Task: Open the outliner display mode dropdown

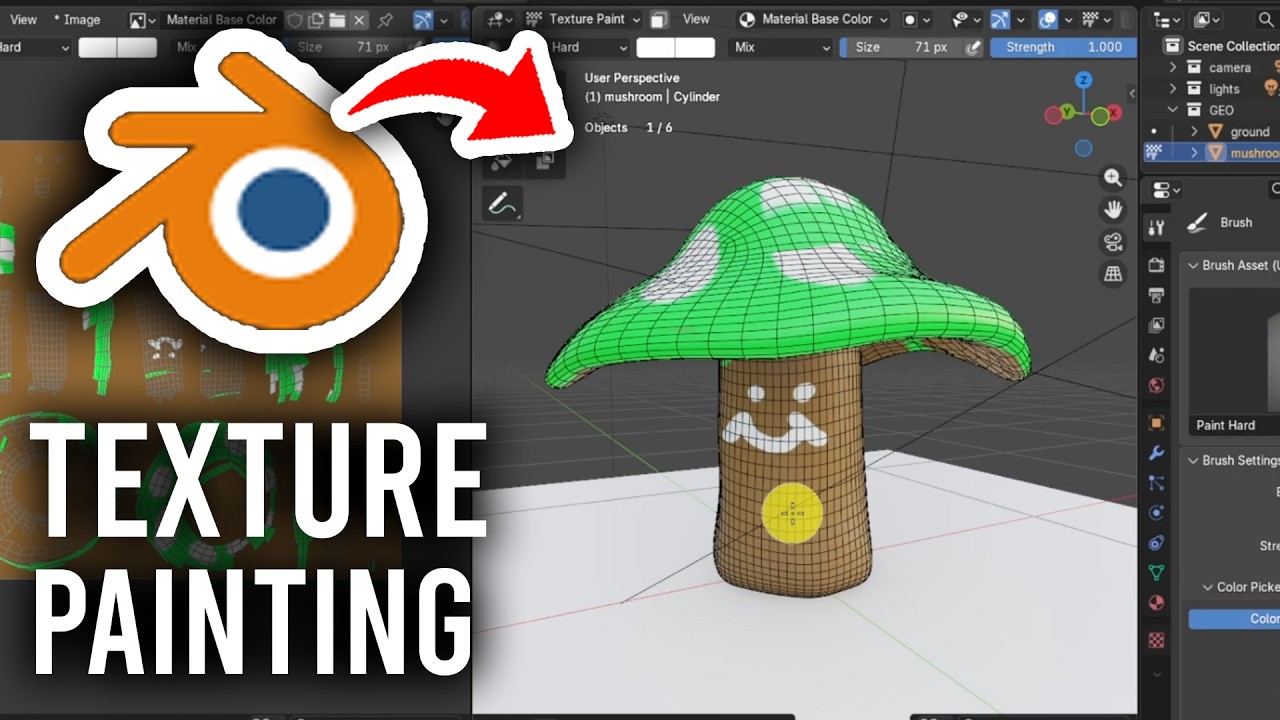Action: click(x=1206, y=19)
